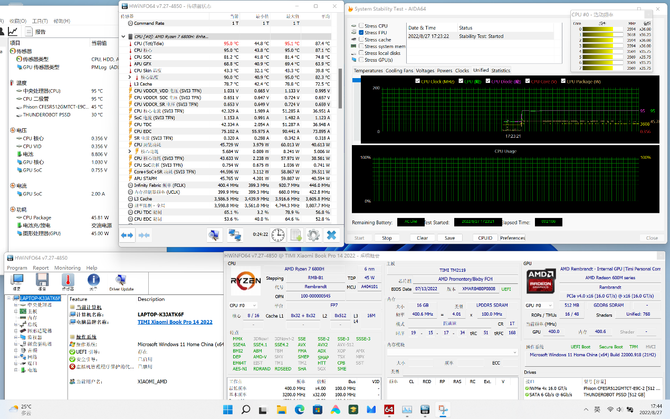
Task: Click the HWiNFO sensor list vertical scrollbar
Action: (340, 88)
